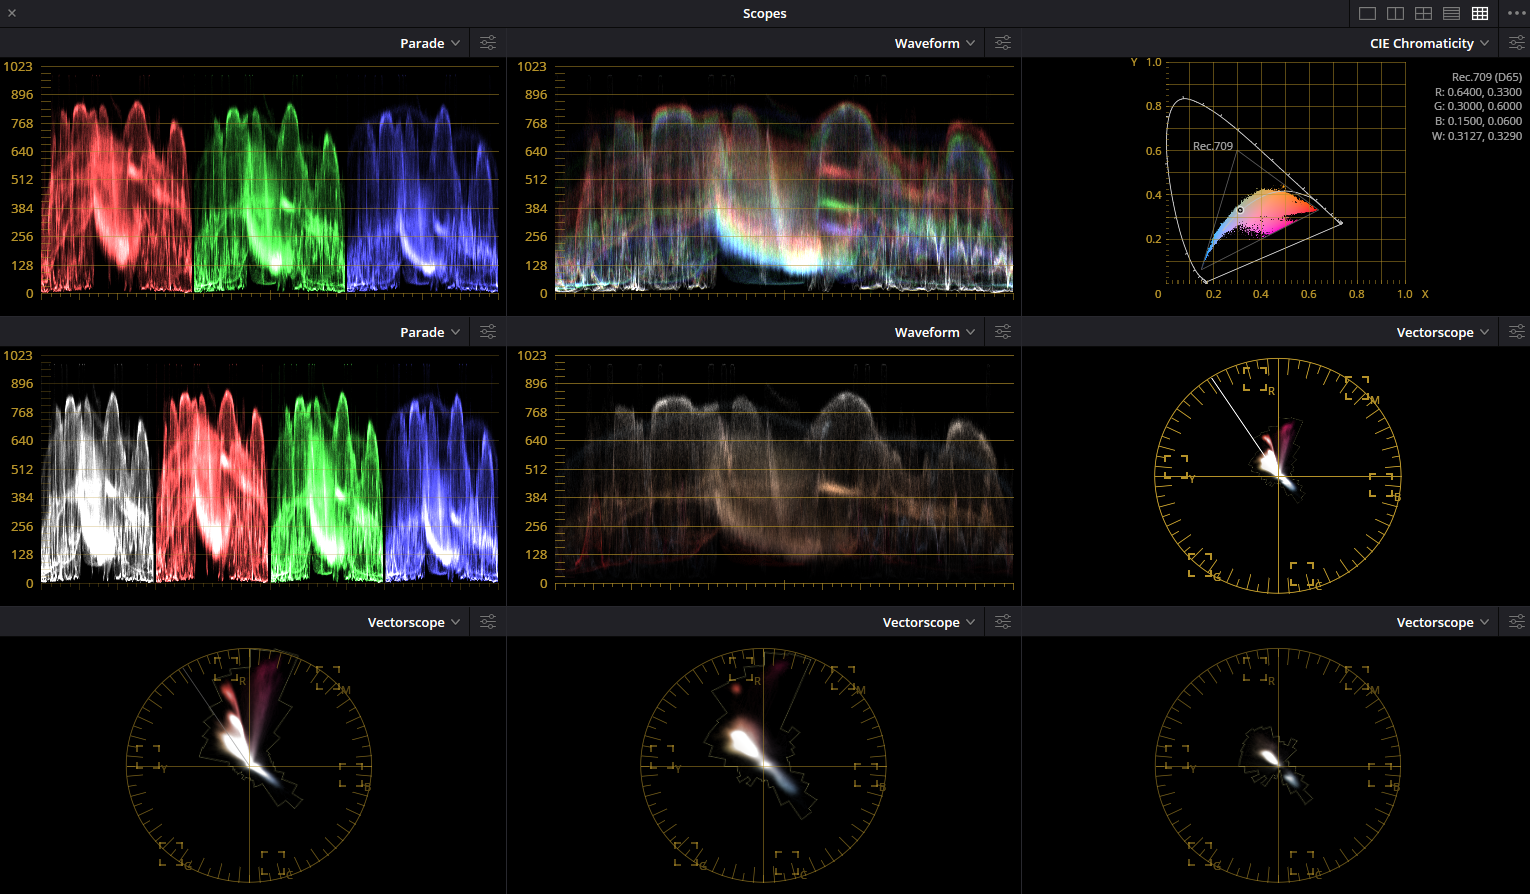Open settings for the bottom-left Vectorscope
Screen dimensions: 1530x894
click(x=487, y=621)
